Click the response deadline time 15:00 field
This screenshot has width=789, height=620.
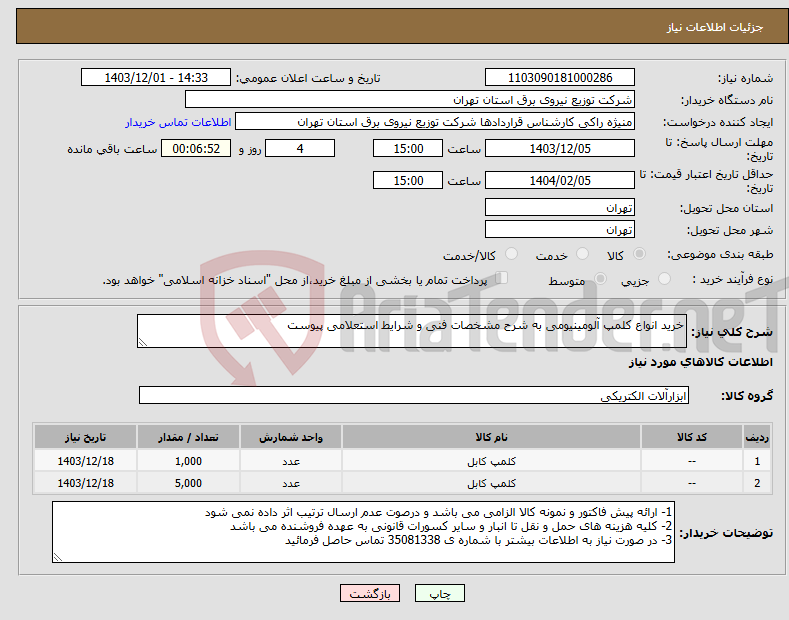408,148
